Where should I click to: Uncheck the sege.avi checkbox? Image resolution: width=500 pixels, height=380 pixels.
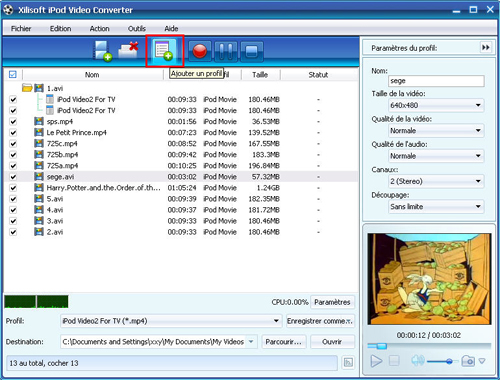13,177
